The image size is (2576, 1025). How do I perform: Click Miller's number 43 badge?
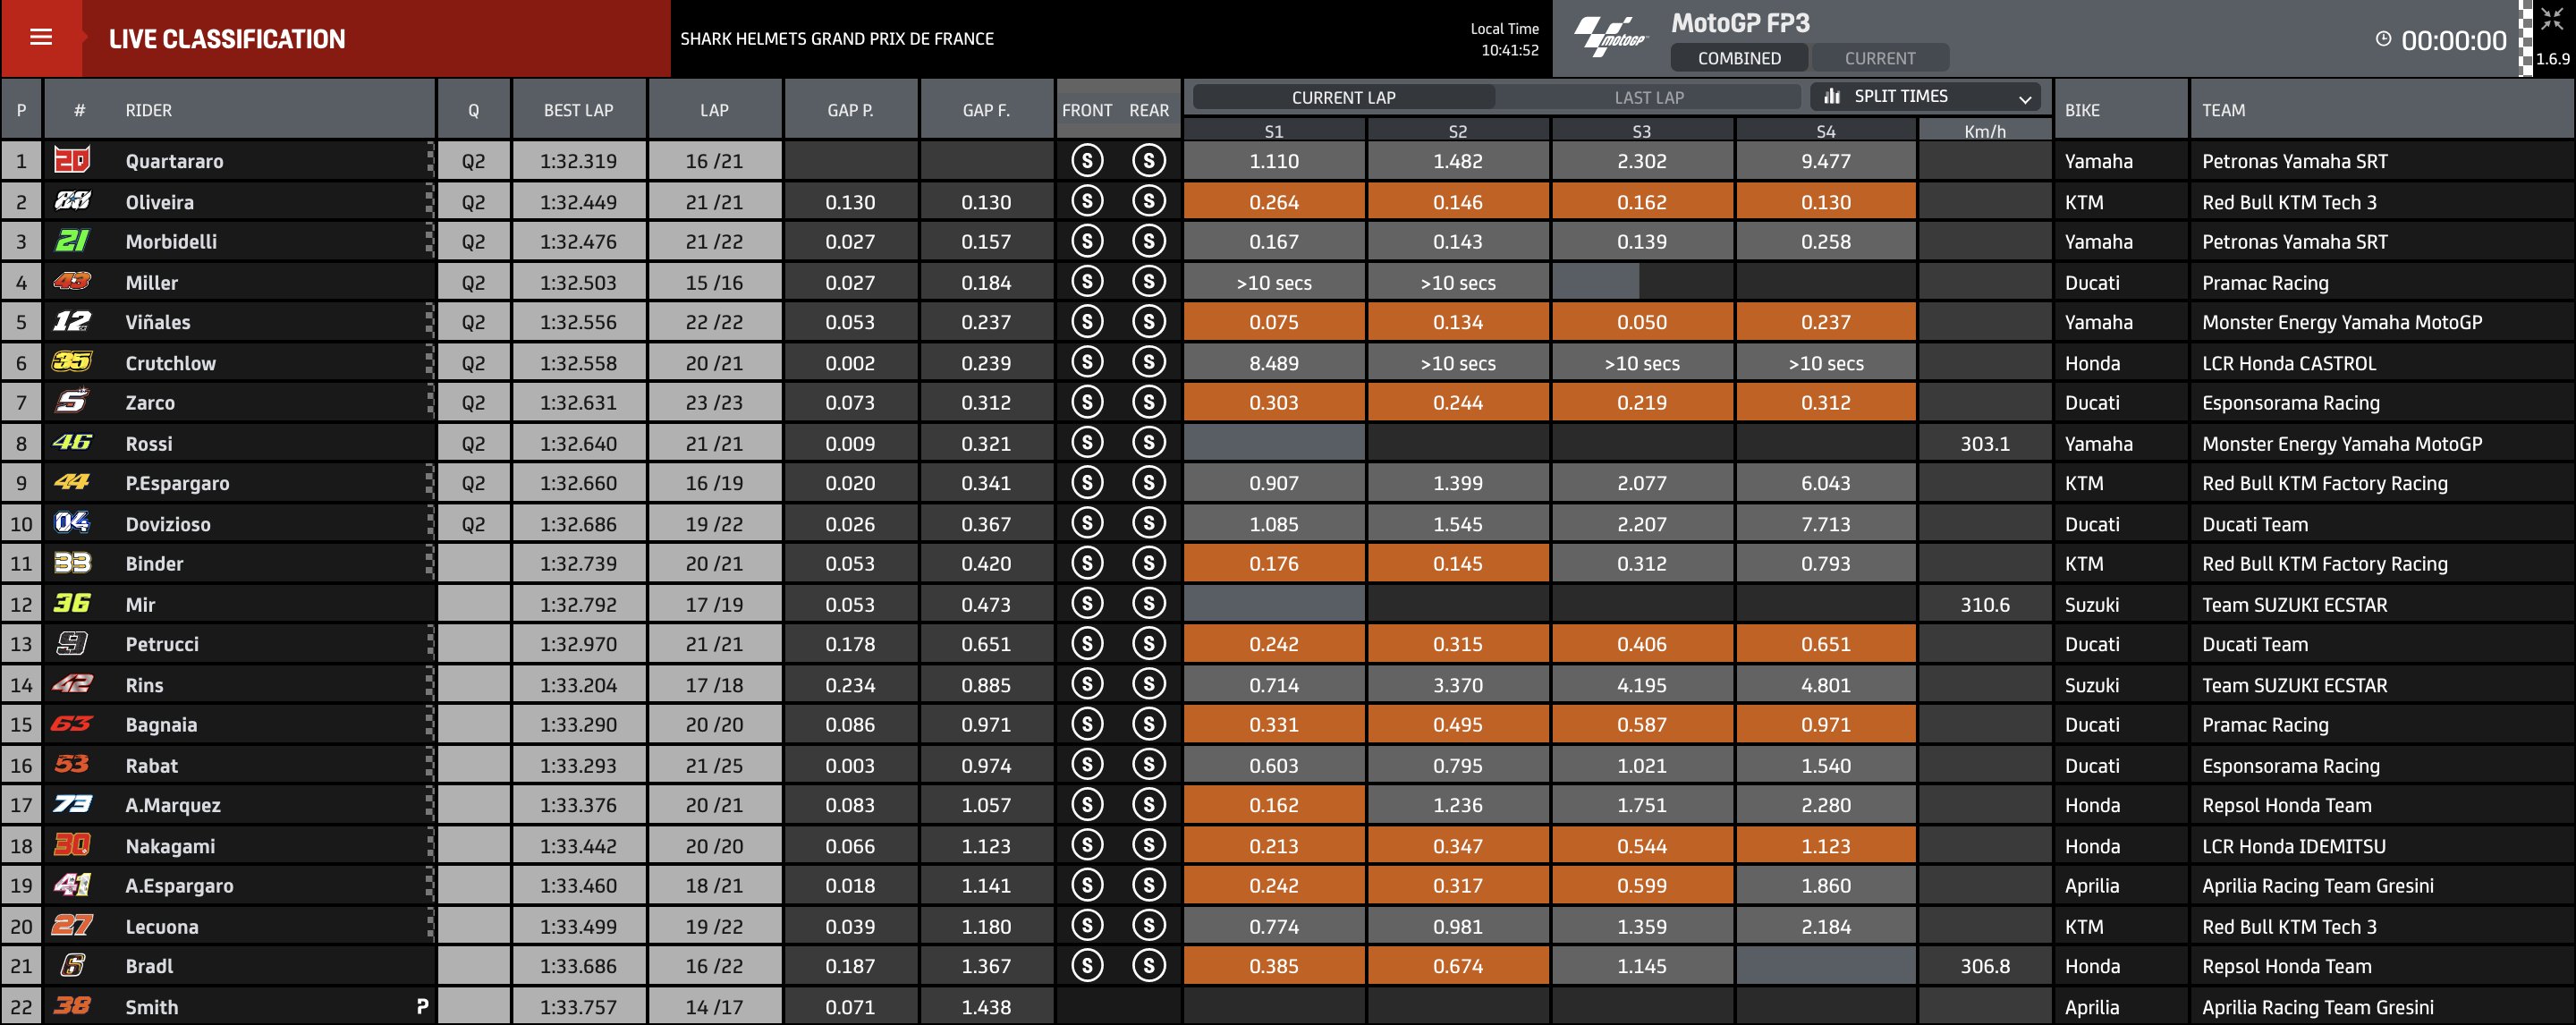(72, 282)
